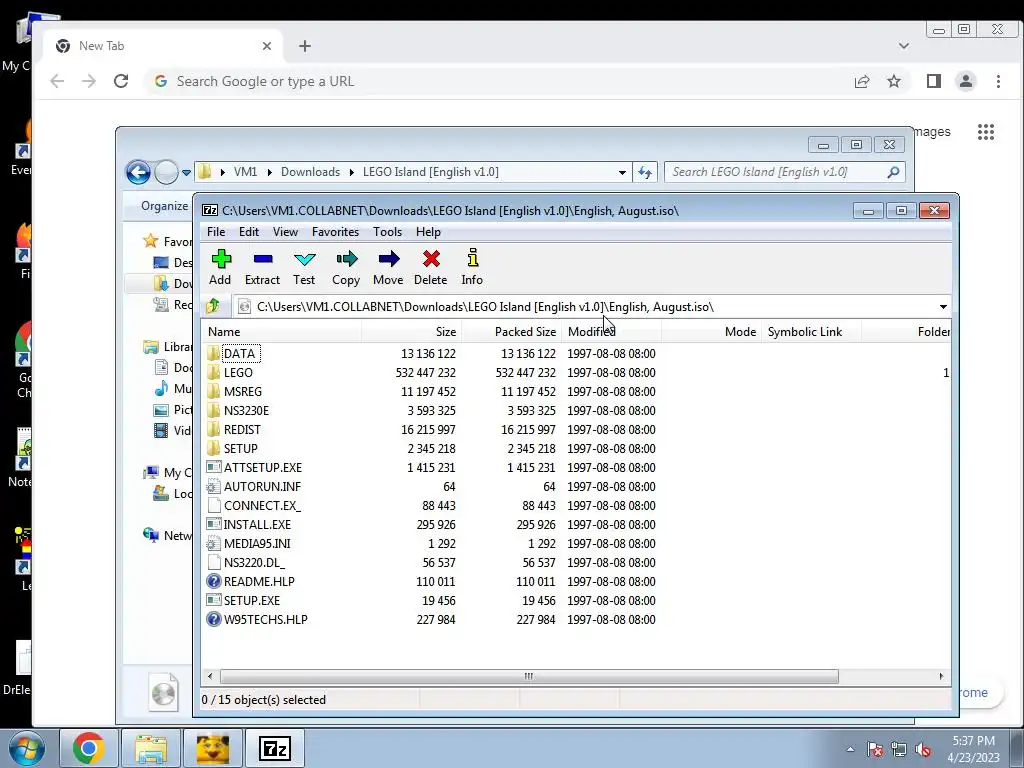Click the taskbar clock showing 5:37 PM
Screen dimensions: 1024x768
click(x=973, y=749)
